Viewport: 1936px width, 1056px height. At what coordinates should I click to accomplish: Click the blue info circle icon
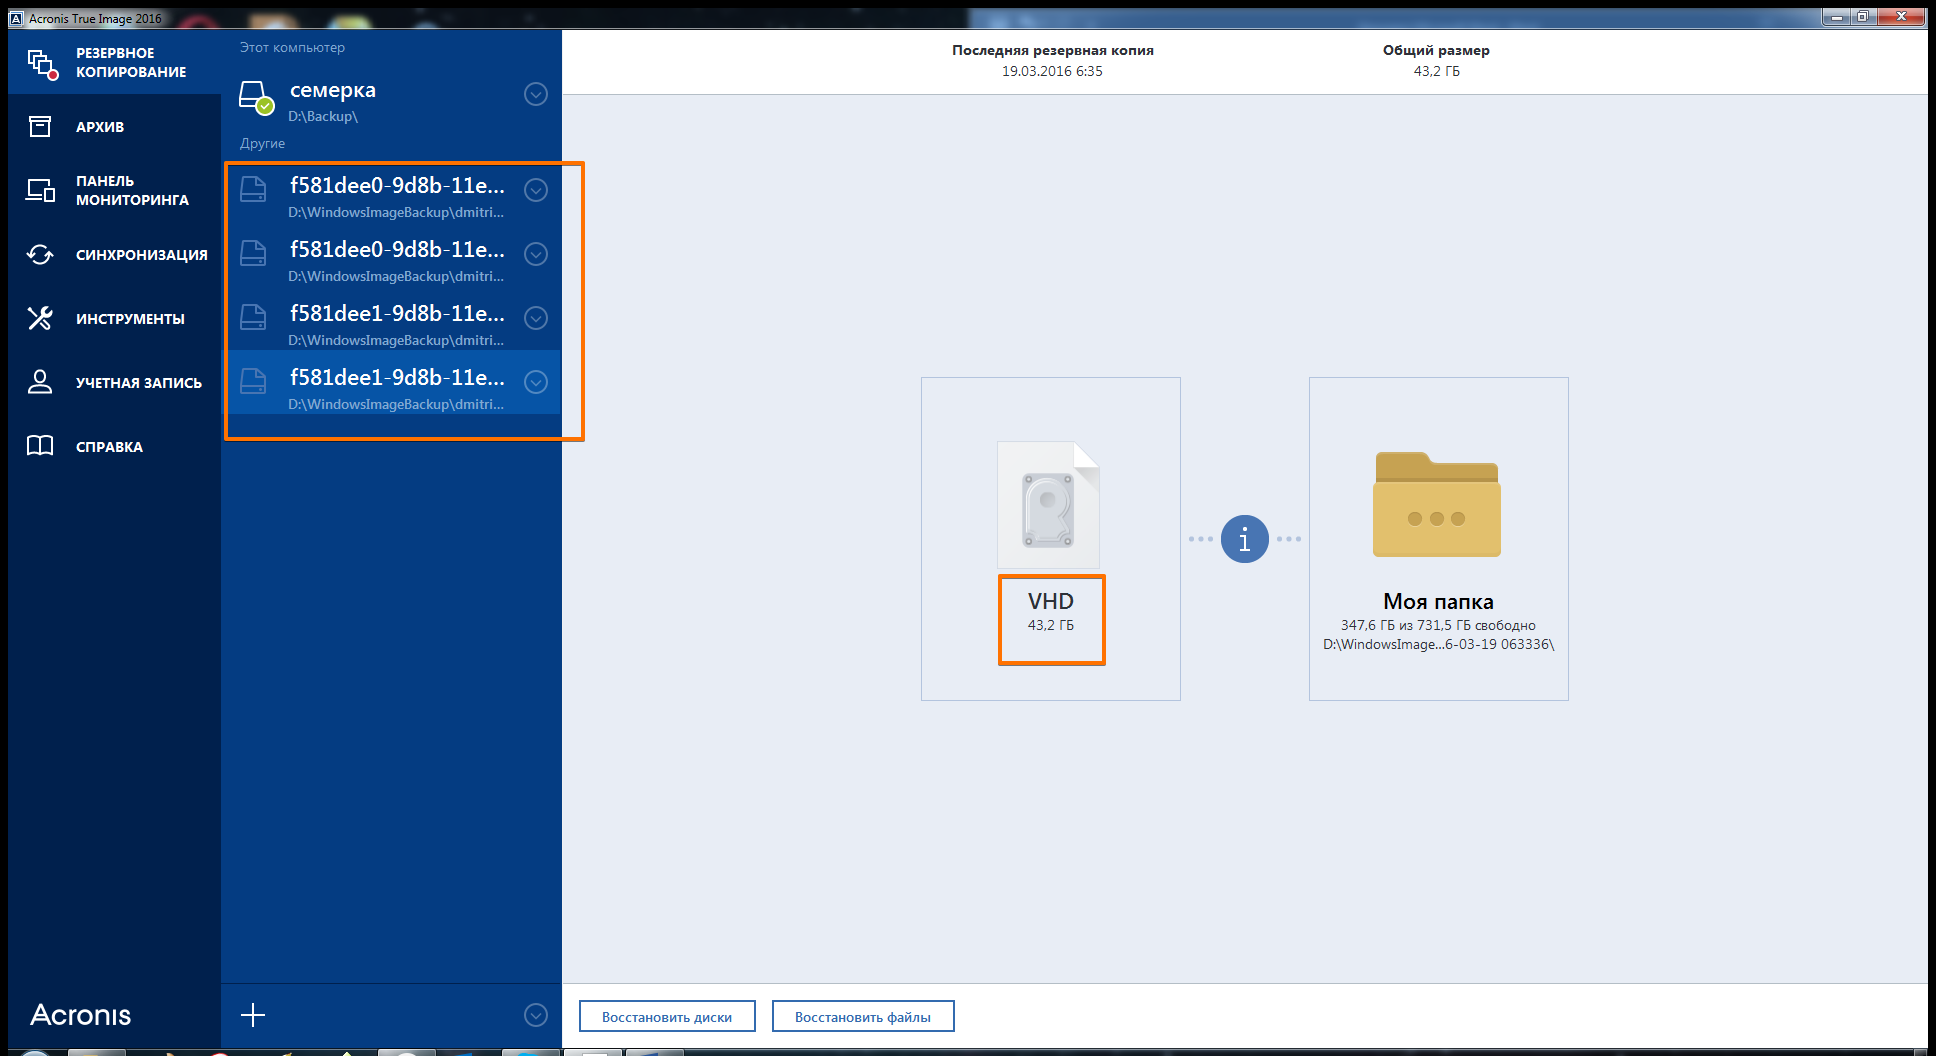(1244, 539)
